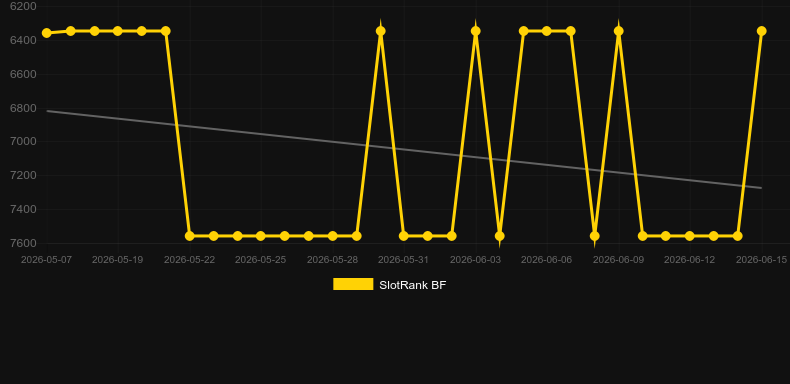Click the 2026-06-09 x-axis label
This screenshot has width=790, height=384.
click(619, 260)
